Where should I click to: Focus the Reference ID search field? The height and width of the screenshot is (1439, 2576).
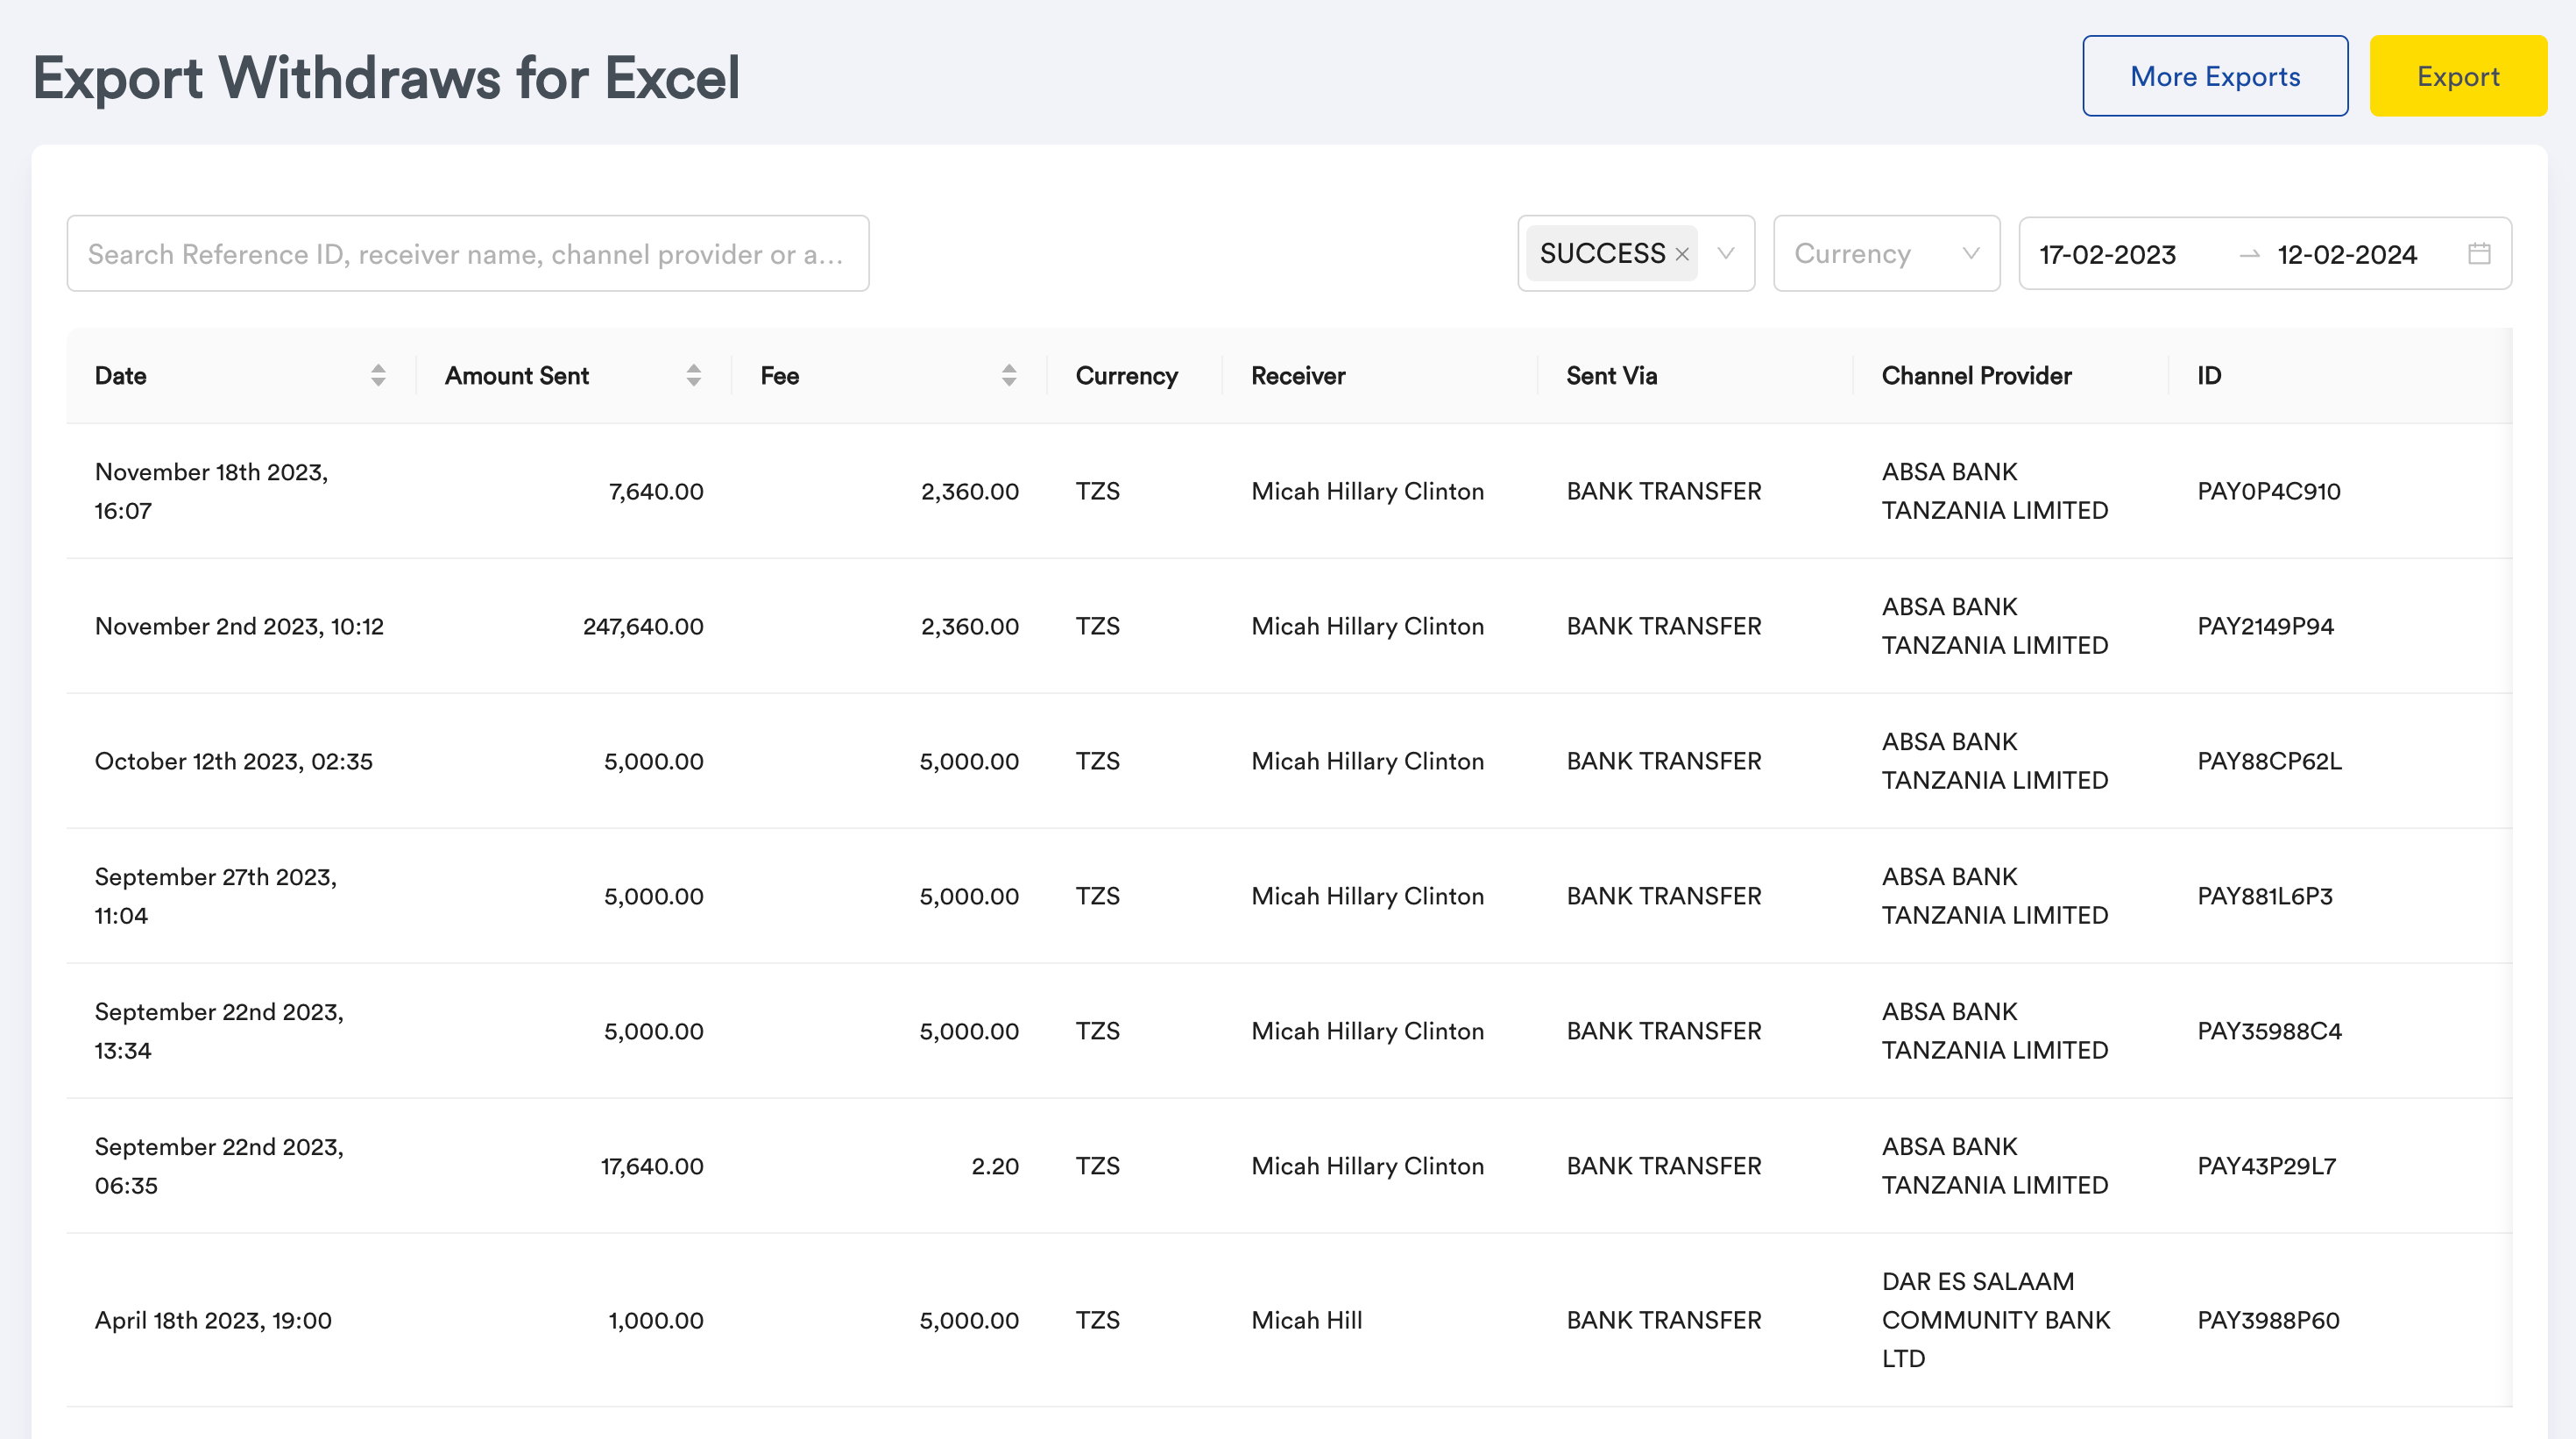[x=468, y=254]
